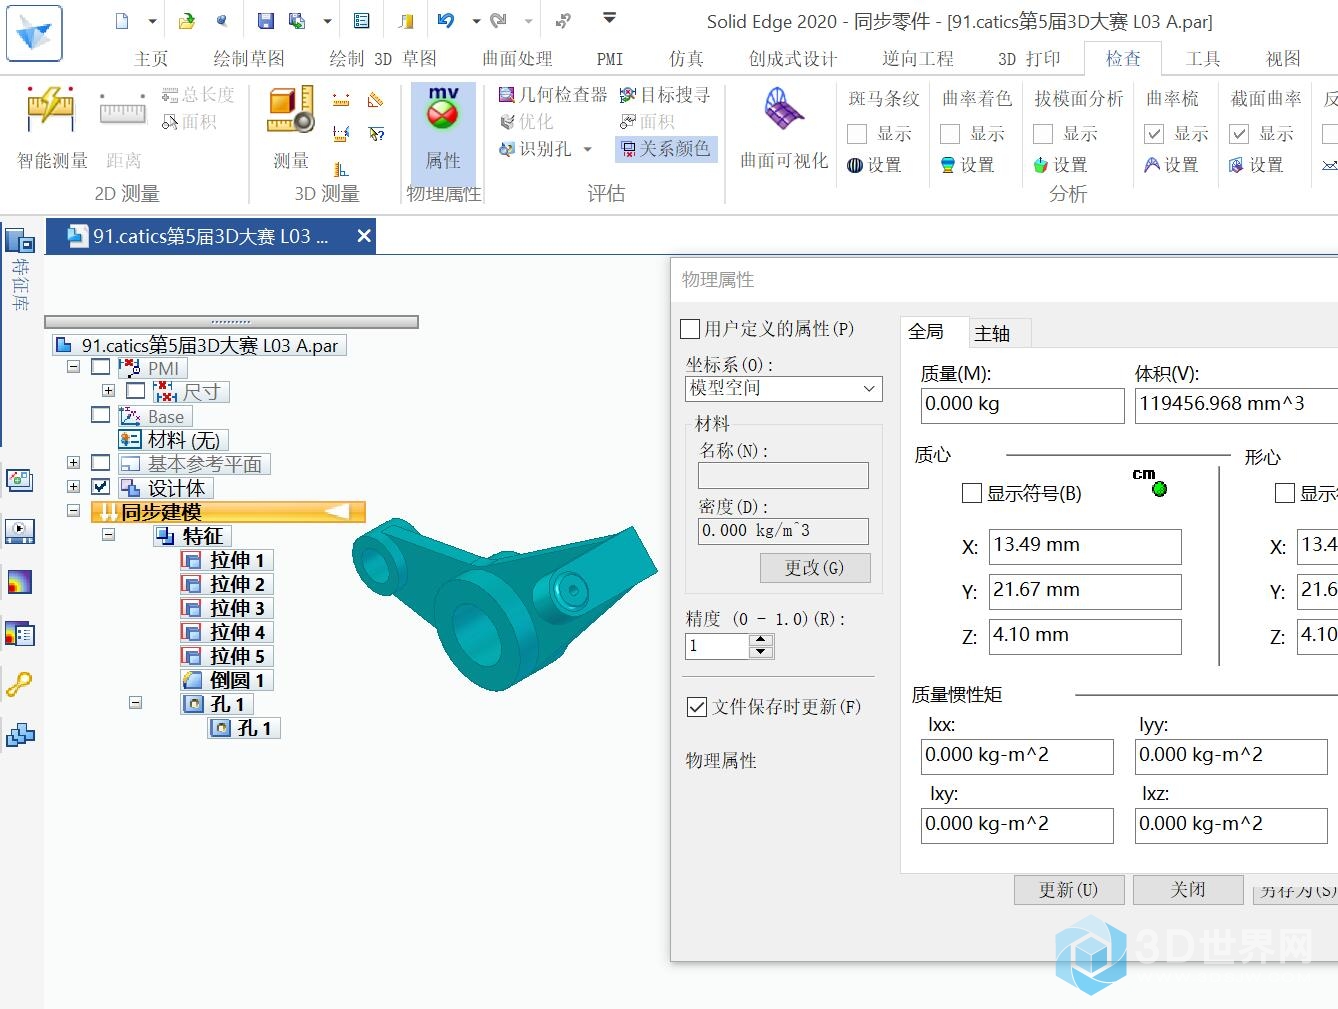Viewport: 1338px width, 1009px height.
Task: Switch to the PMI ribbon tab
Action: (x=610, y=59)
